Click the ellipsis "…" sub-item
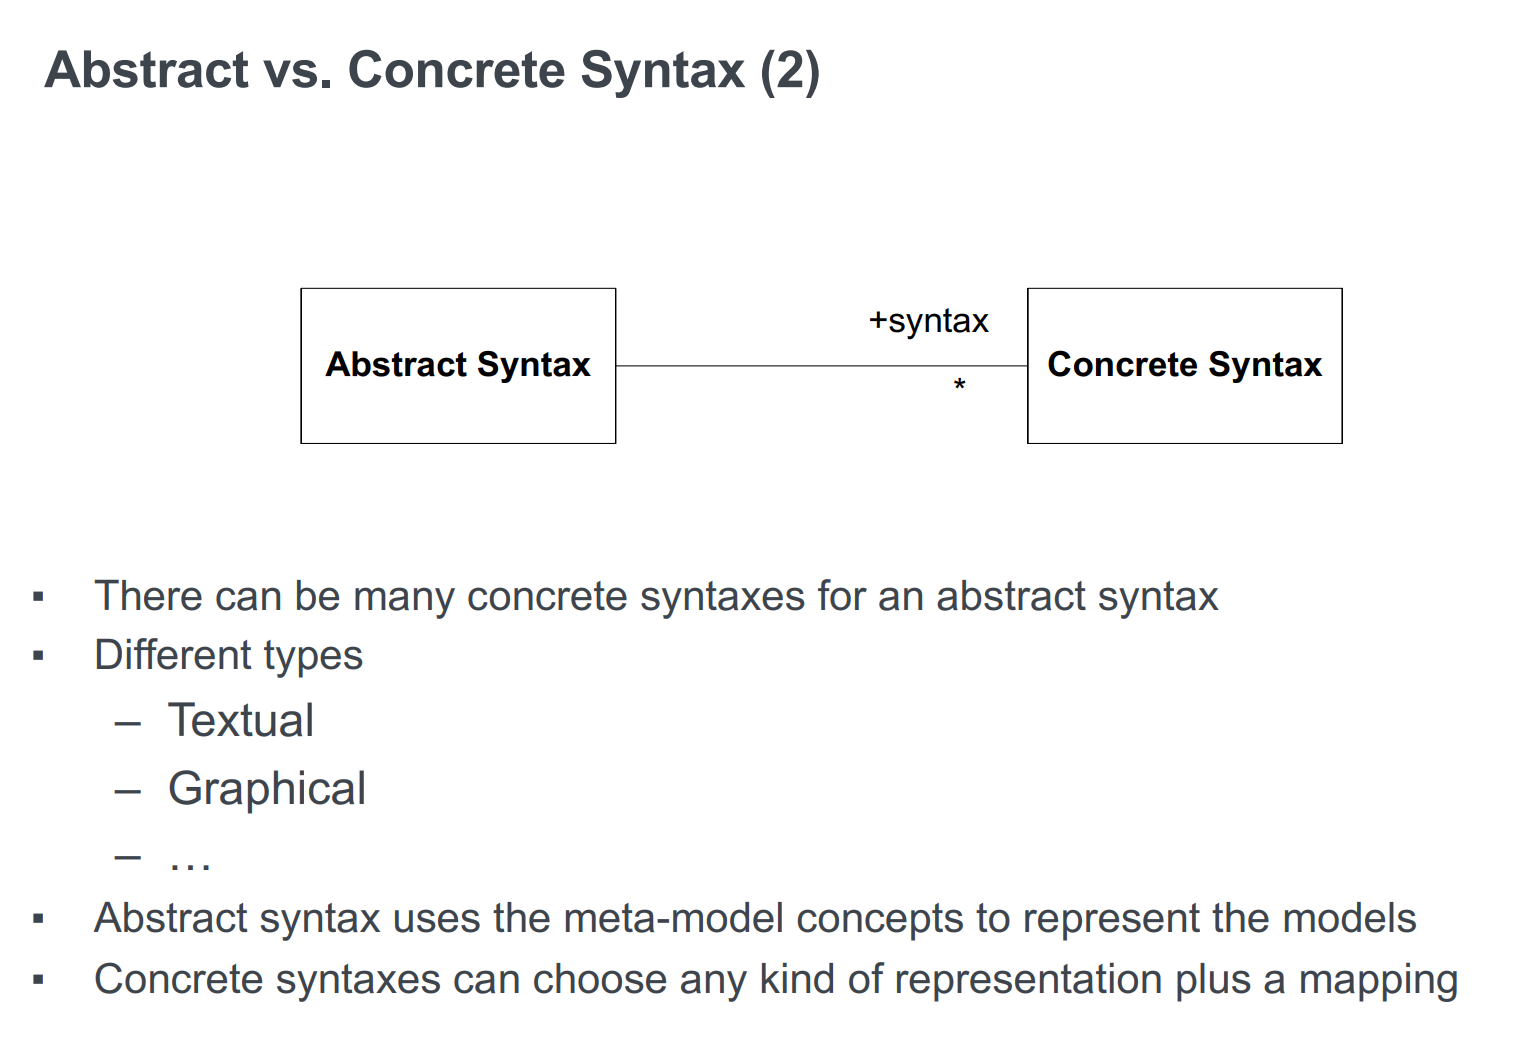Screen dimensions: 1523x1049 coord(190,859)
